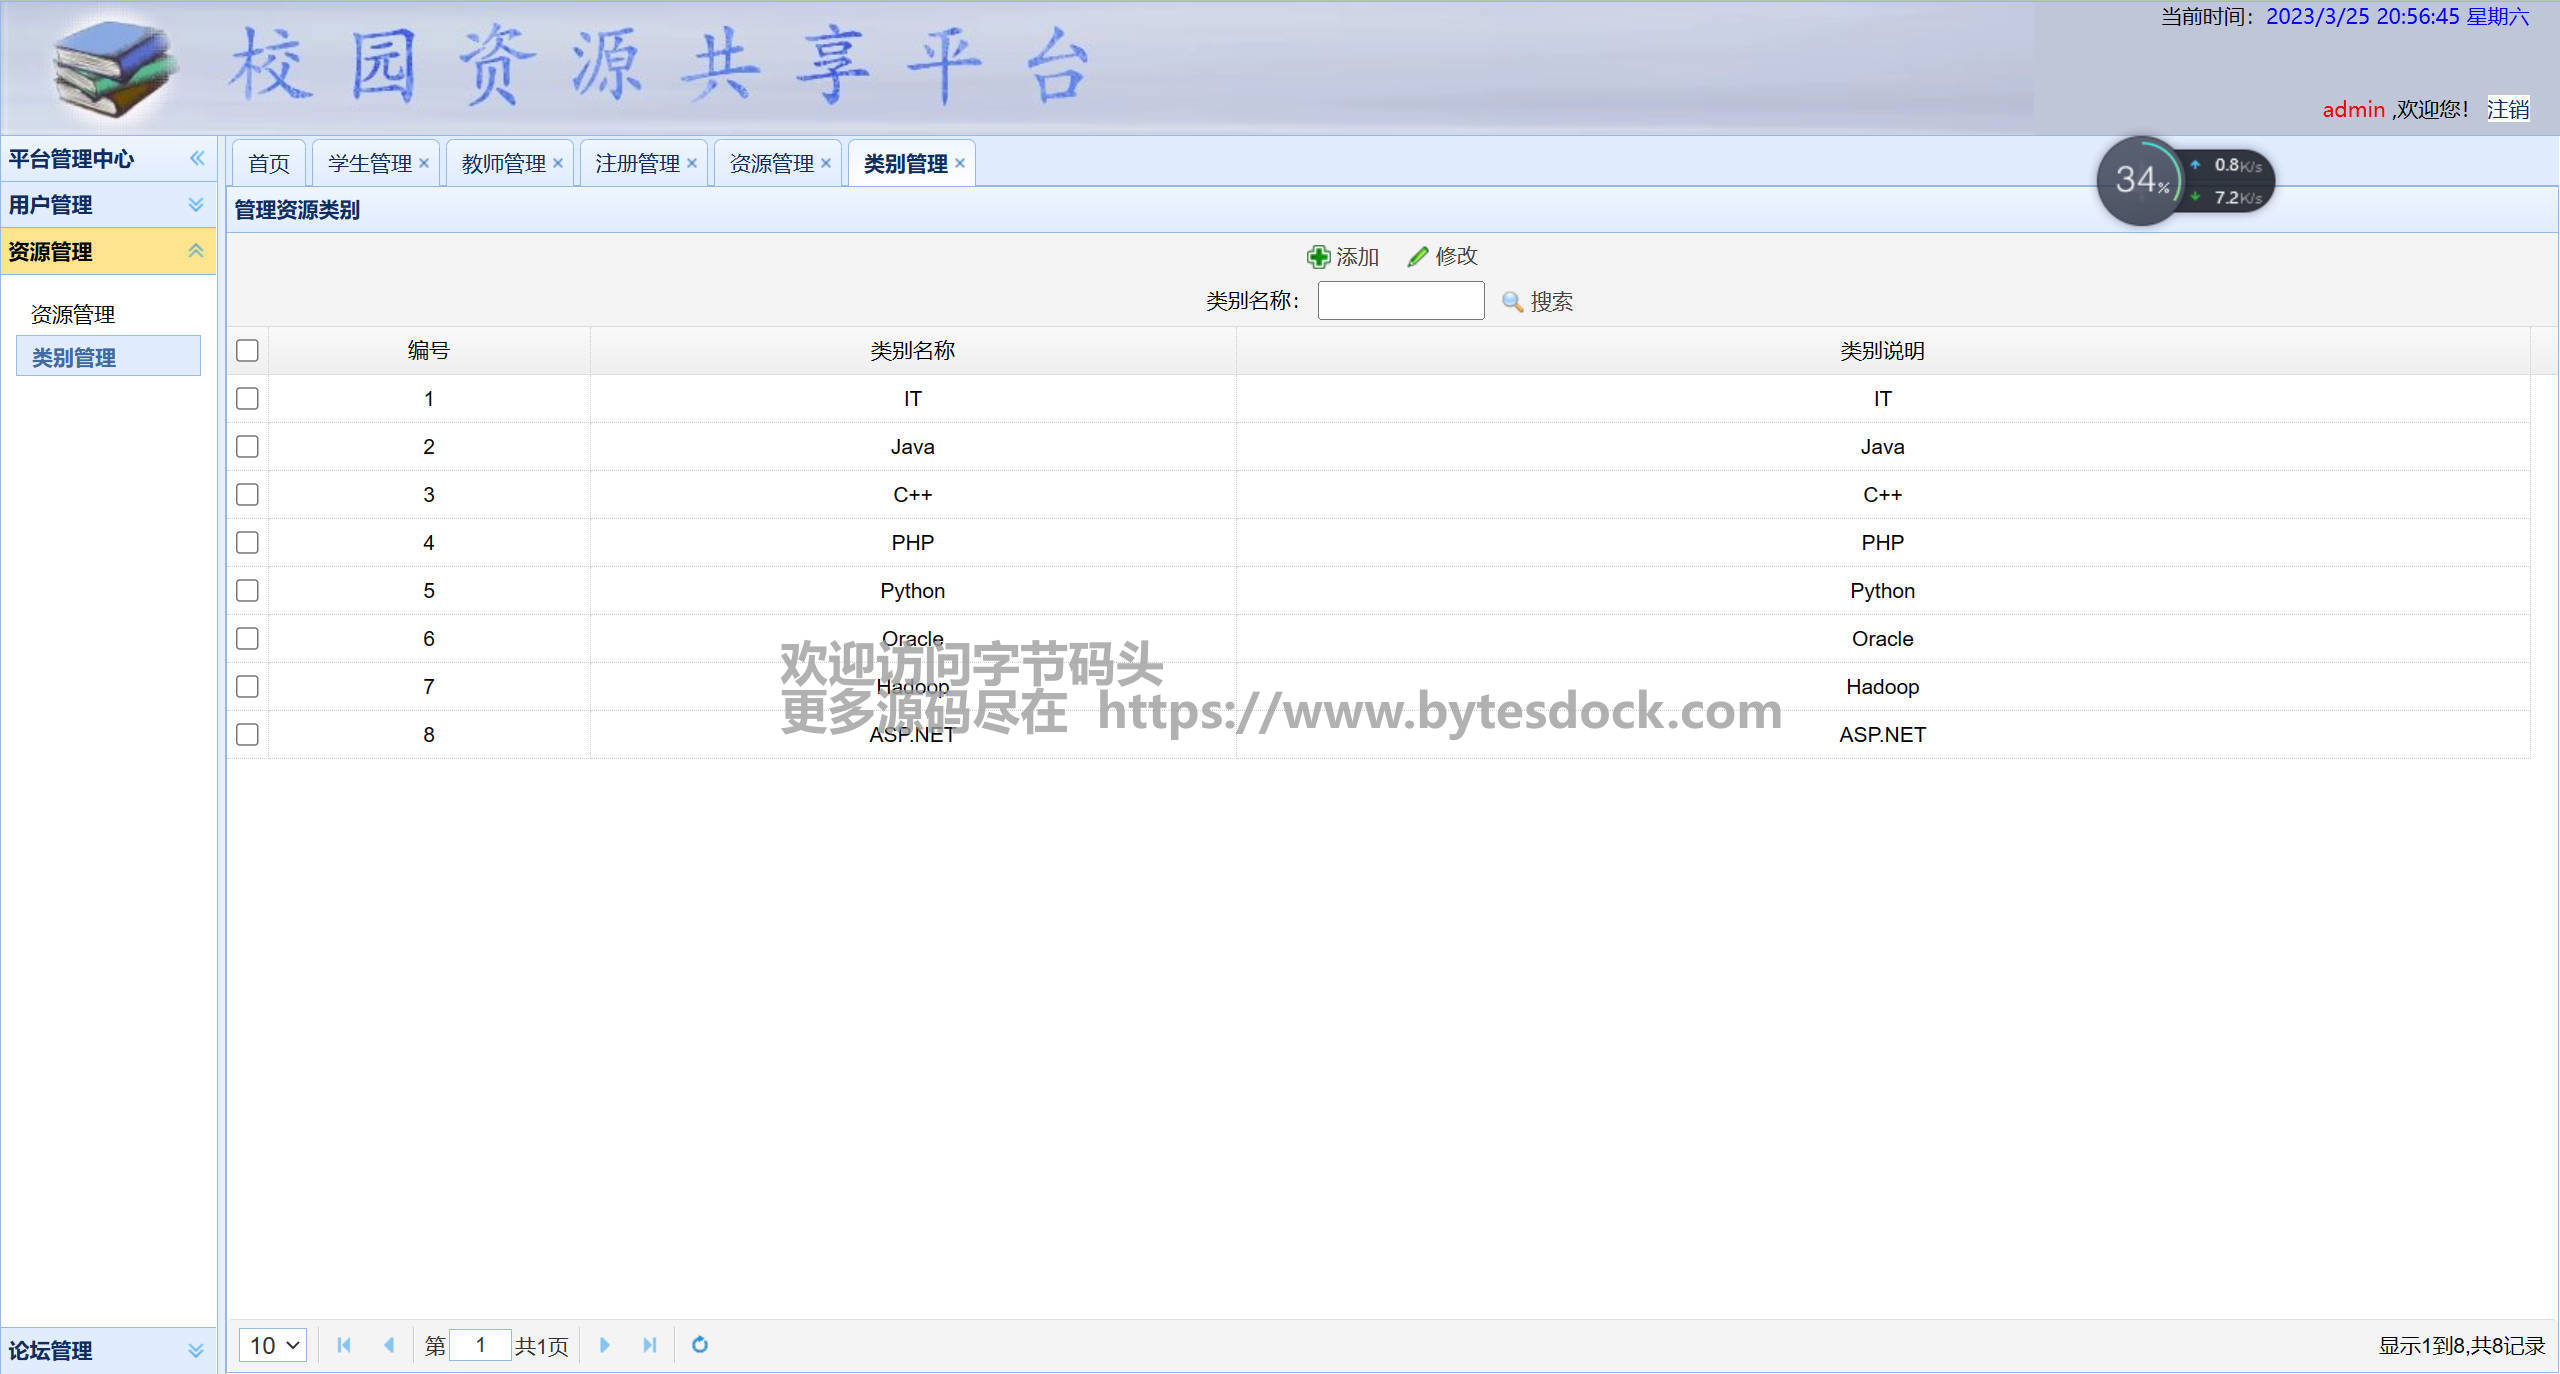
Task: Click the green add category icon
Action: pyautogui.click(x=1318, y=257)
